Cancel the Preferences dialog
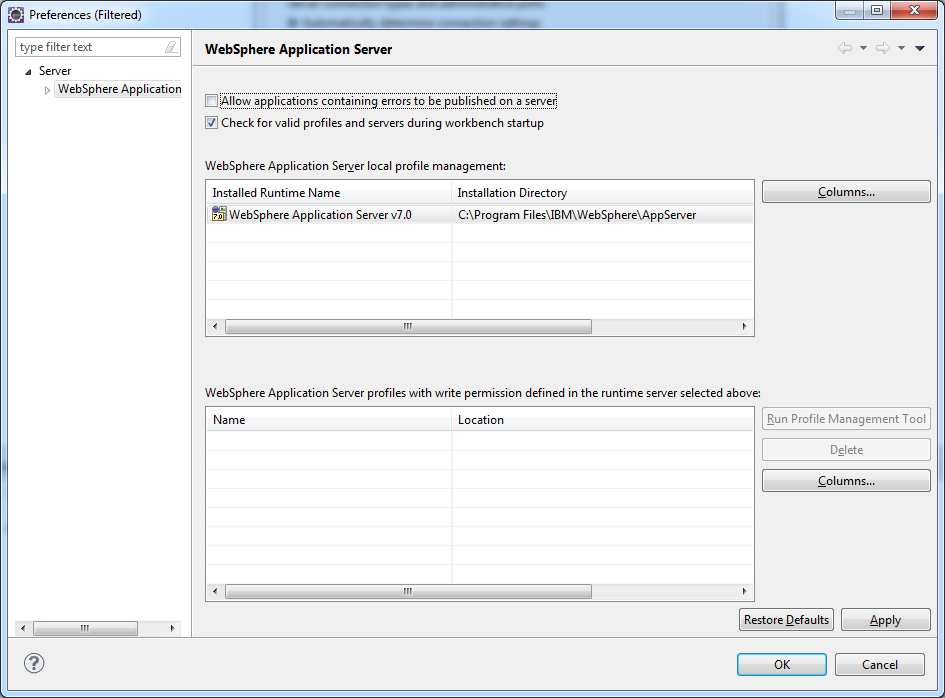Screen dimensions: 945x698 pos(879,664)
